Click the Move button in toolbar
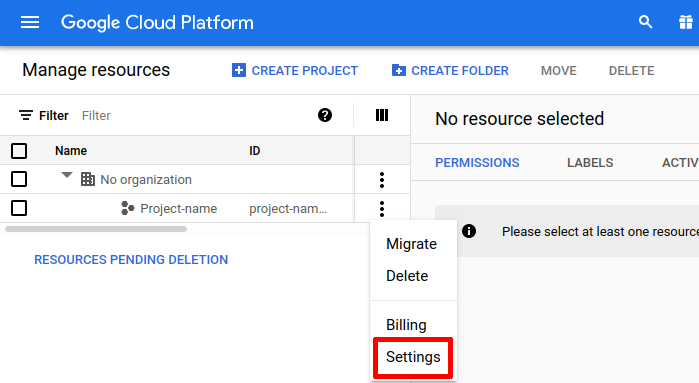This screenshot has width=699, height=383. 559,70
